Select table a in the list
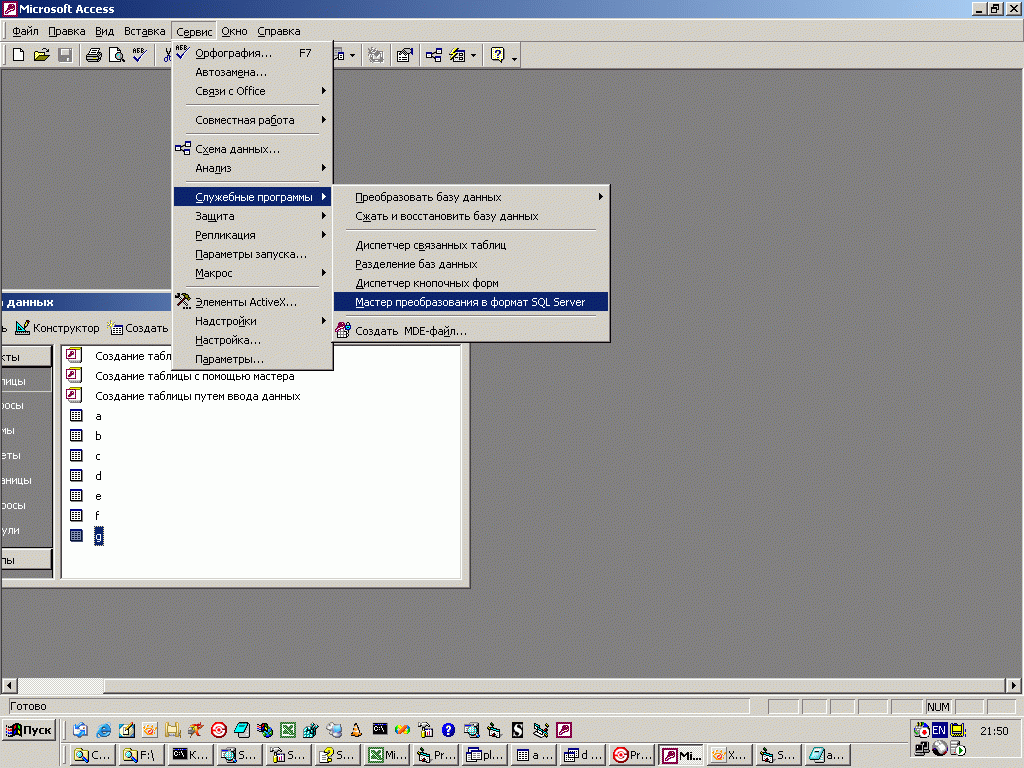Viewport: 1024px width, 768px height. point(98,416)
